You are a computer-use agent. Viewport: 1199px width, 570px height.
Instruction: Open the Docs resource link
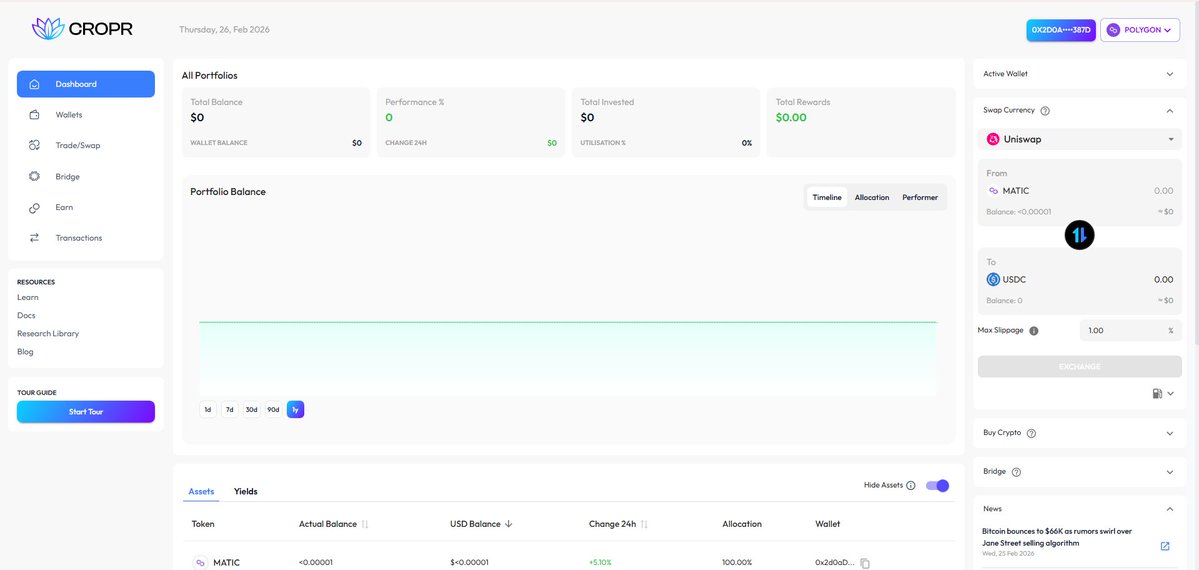pos(26,315)
